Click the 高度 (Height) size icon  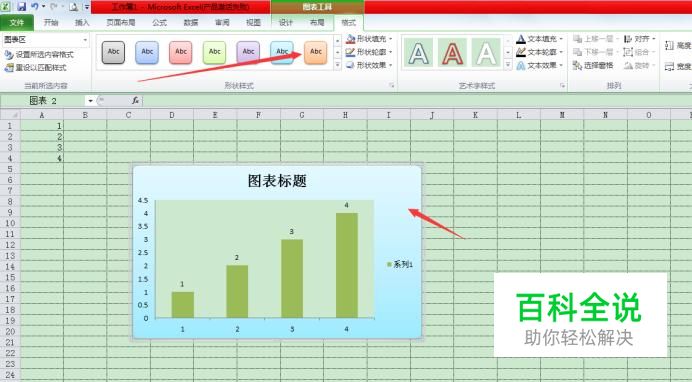tap(669, 45)
